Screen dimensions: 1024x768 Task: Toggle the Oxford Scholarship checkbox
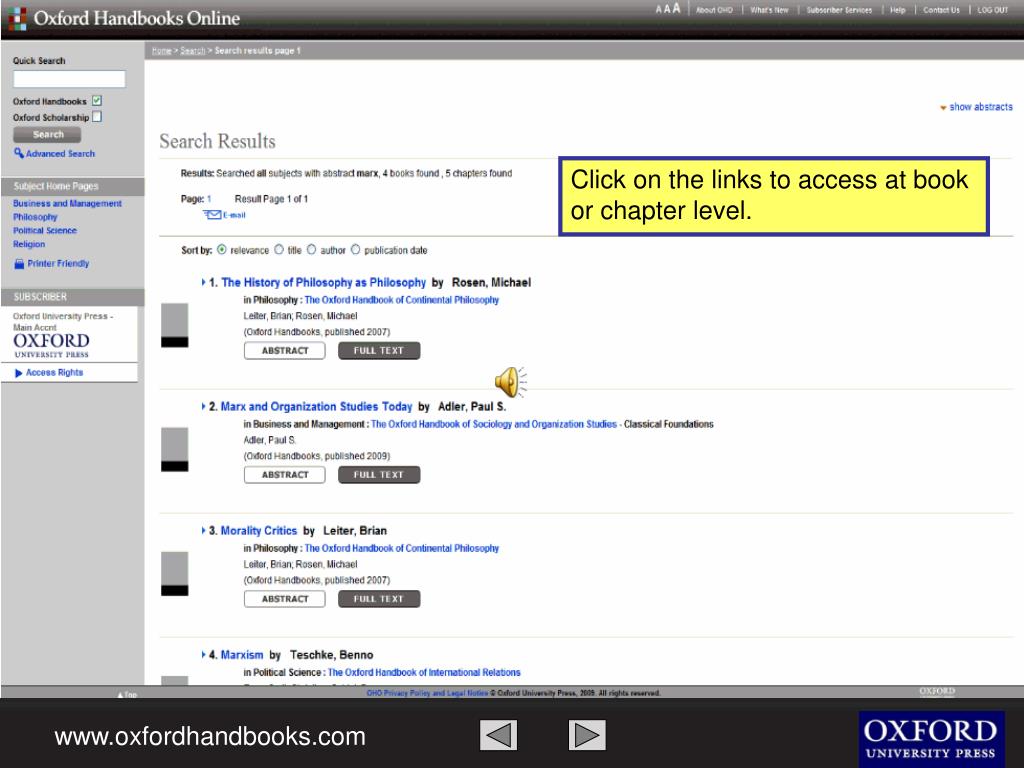point(97,117)
